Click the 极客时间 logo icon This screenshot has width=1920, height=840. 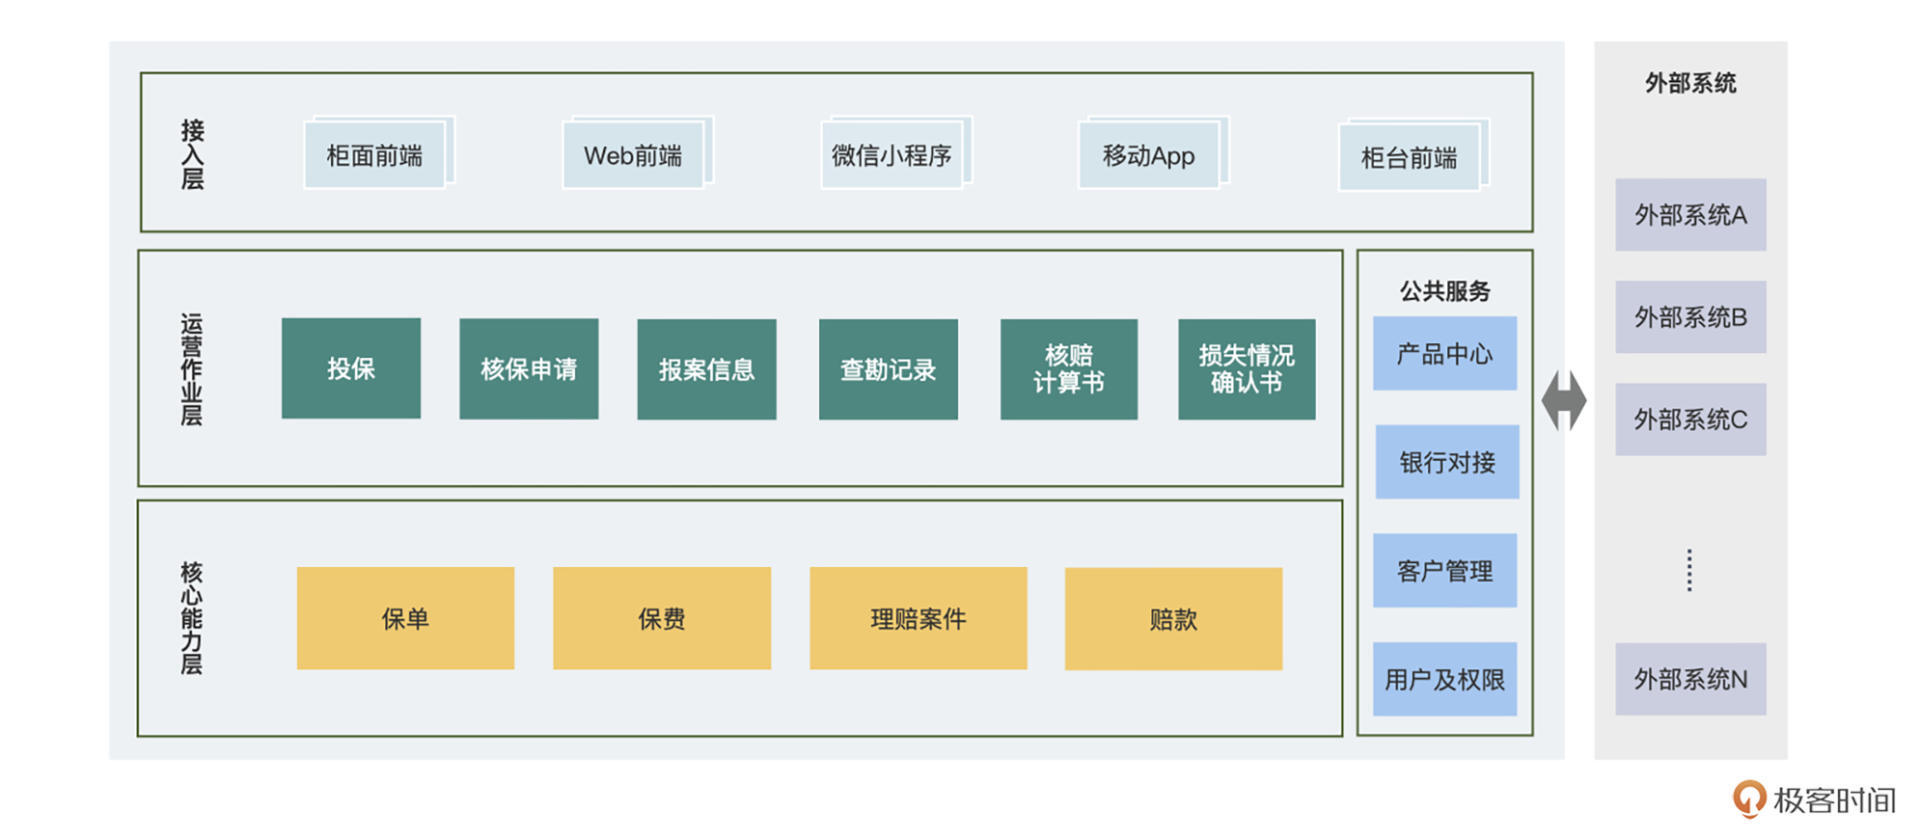point(1749,799)
